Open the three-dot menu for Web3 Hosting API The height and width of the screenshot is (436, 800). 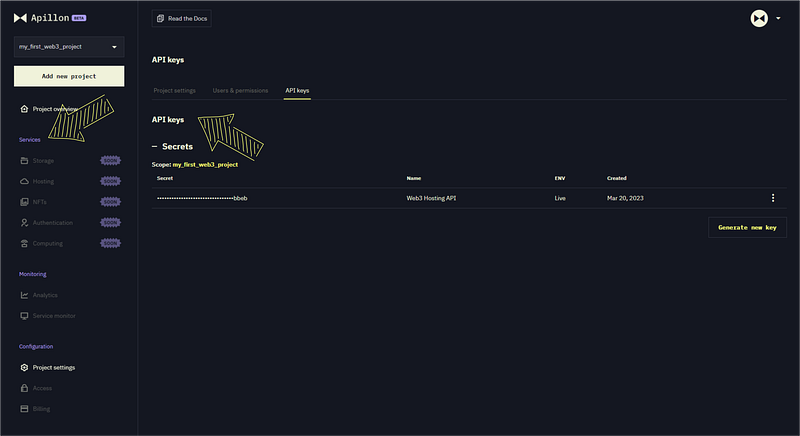tap(773, 198)
